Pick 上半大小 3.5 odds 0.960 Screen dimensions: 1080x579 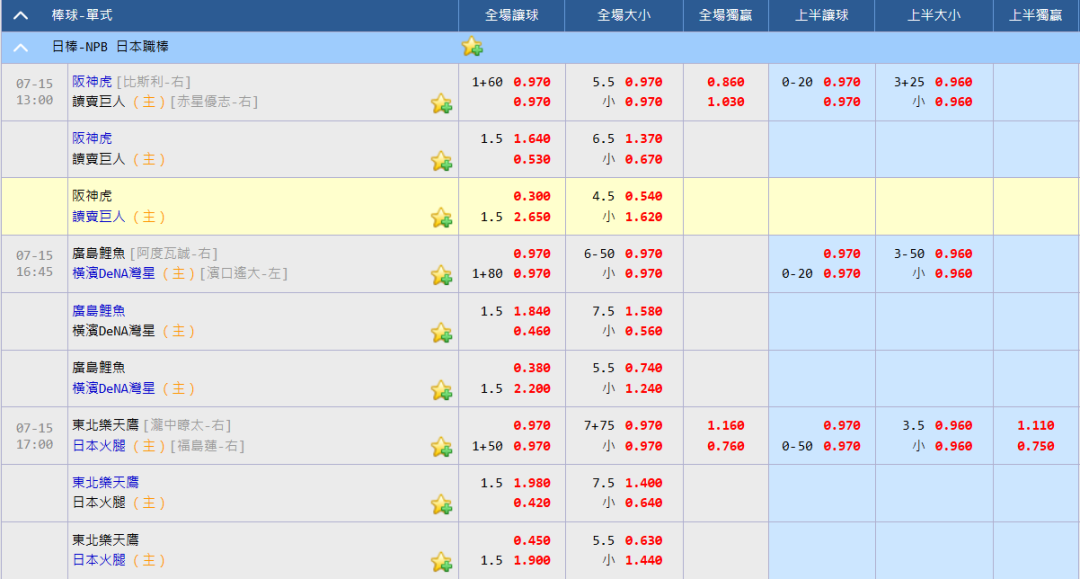point(954,426)
